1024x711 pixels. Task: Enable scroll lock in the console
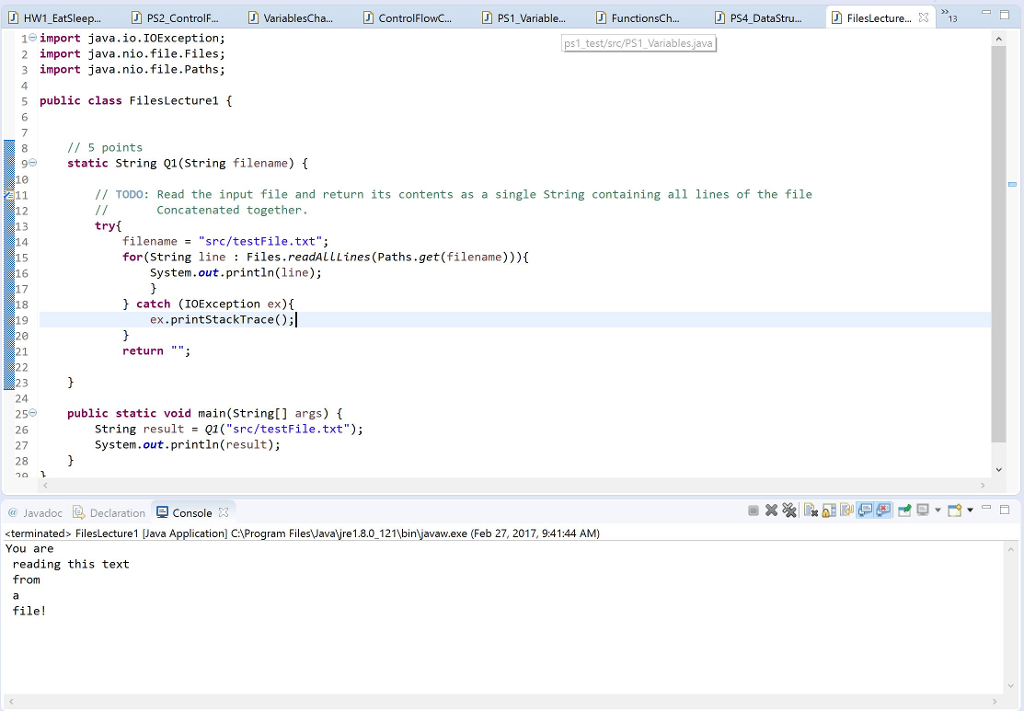click(827, 510)
